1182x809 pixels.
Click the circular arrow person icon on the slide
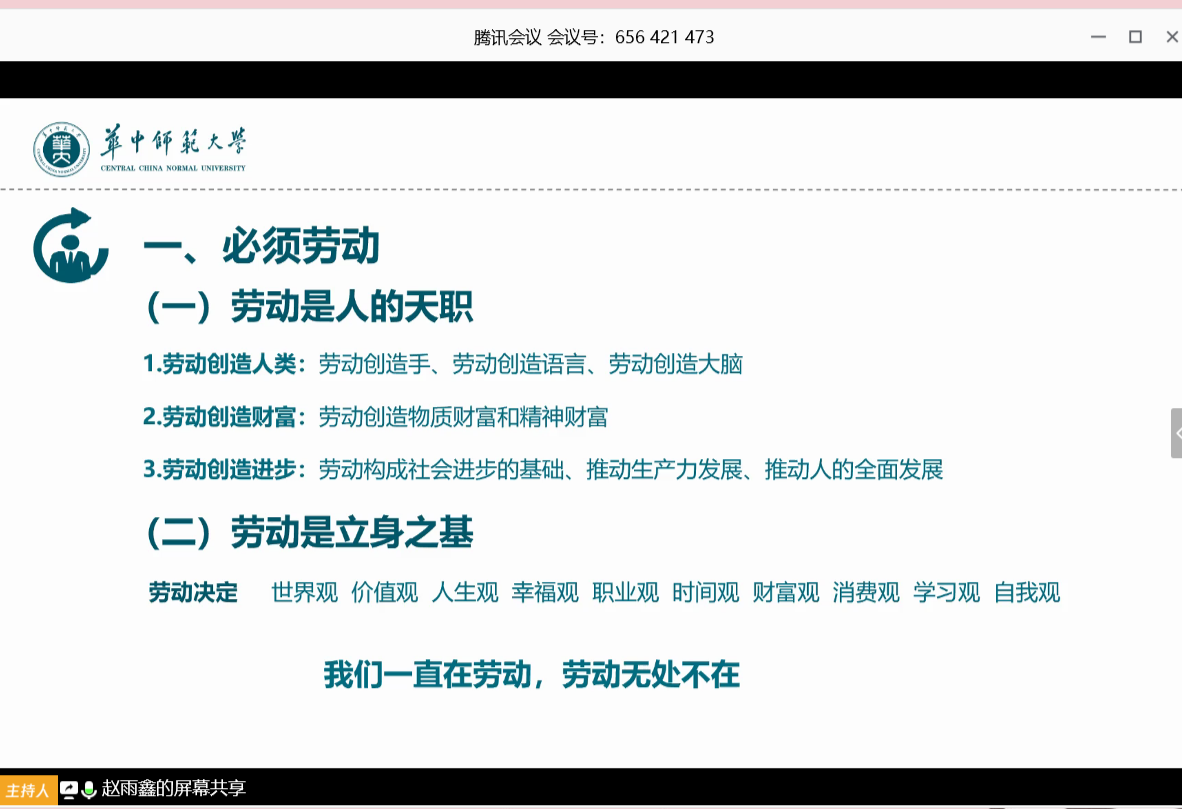click(x=70, y=246)
